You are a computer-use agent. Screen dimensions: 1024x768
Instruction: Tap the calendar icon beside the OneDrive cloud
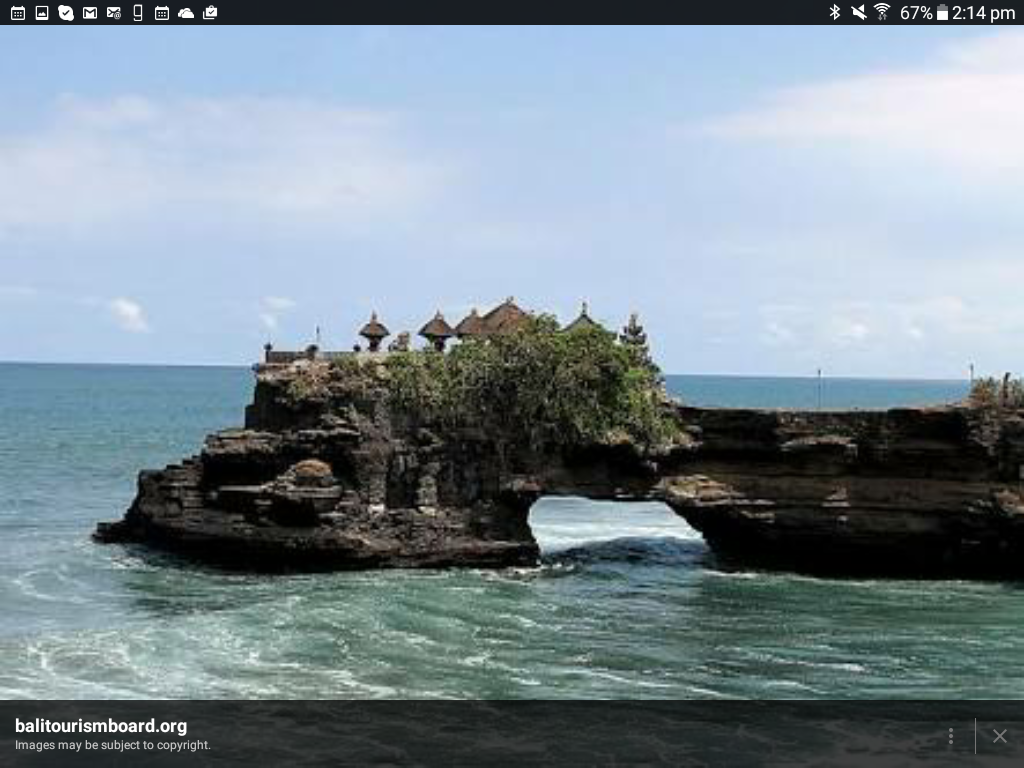[162, 13]
